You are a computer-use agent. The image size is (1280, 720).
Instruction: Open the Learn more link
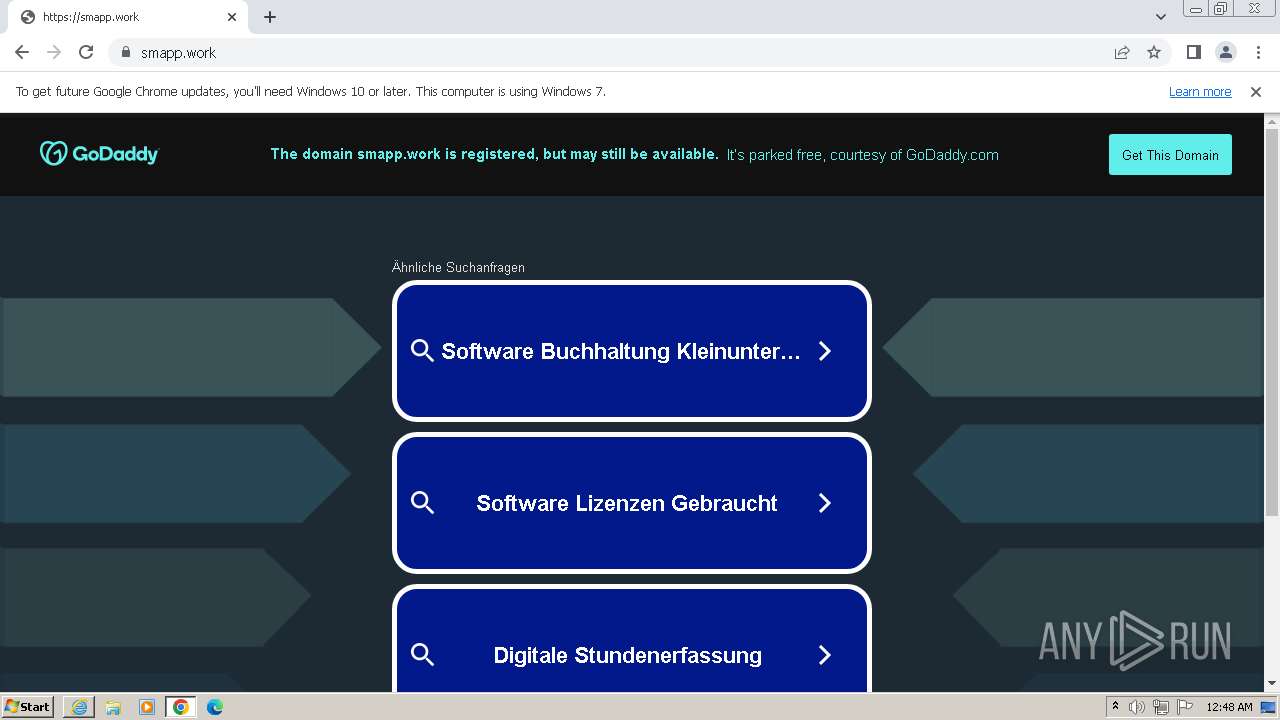[x=1200, y=91]
